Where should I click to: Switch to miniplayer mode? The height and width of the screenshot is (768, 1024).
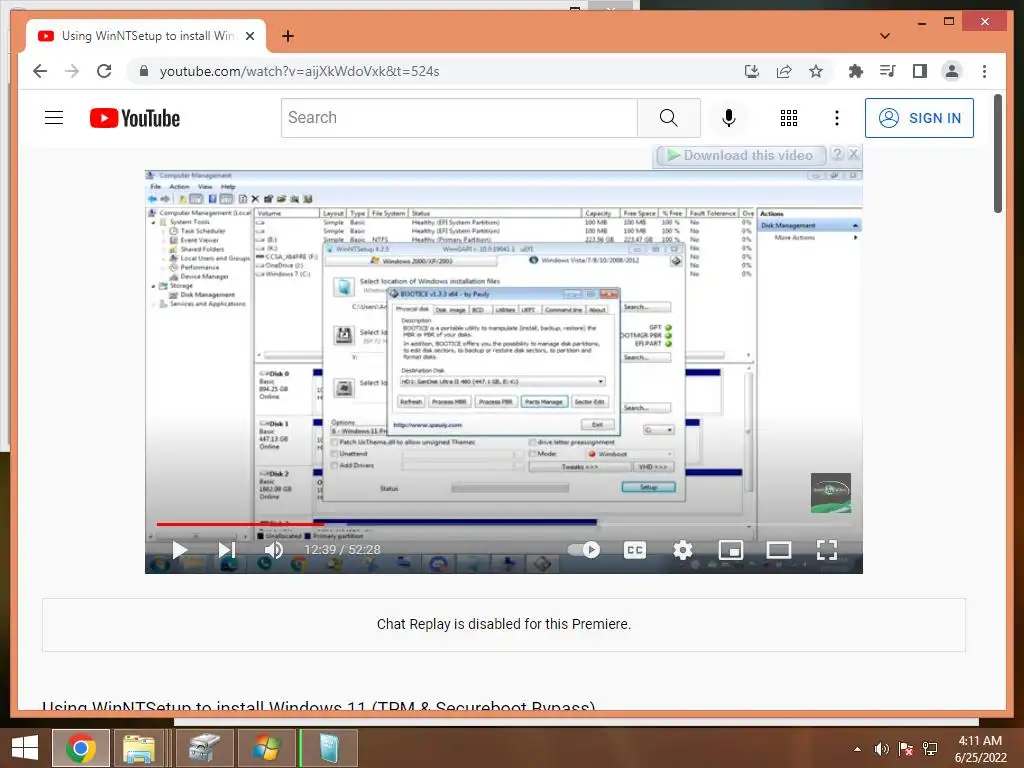[x=731, y=550]
